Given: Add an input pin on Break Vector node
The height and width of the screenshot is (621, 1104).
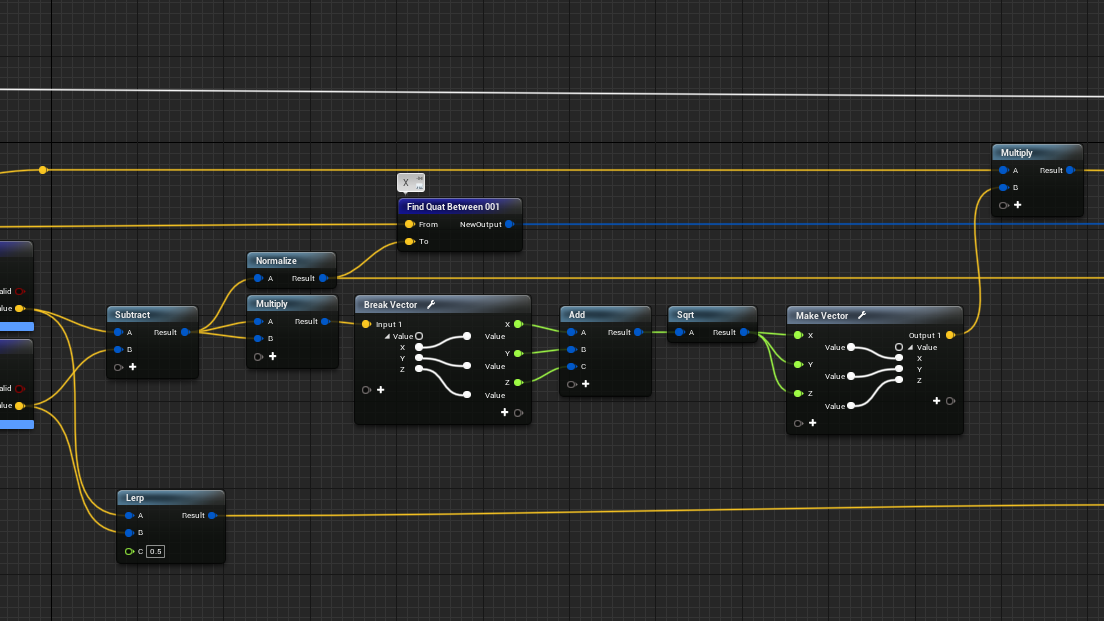Looking at the screenshot, I should (380, 390).
